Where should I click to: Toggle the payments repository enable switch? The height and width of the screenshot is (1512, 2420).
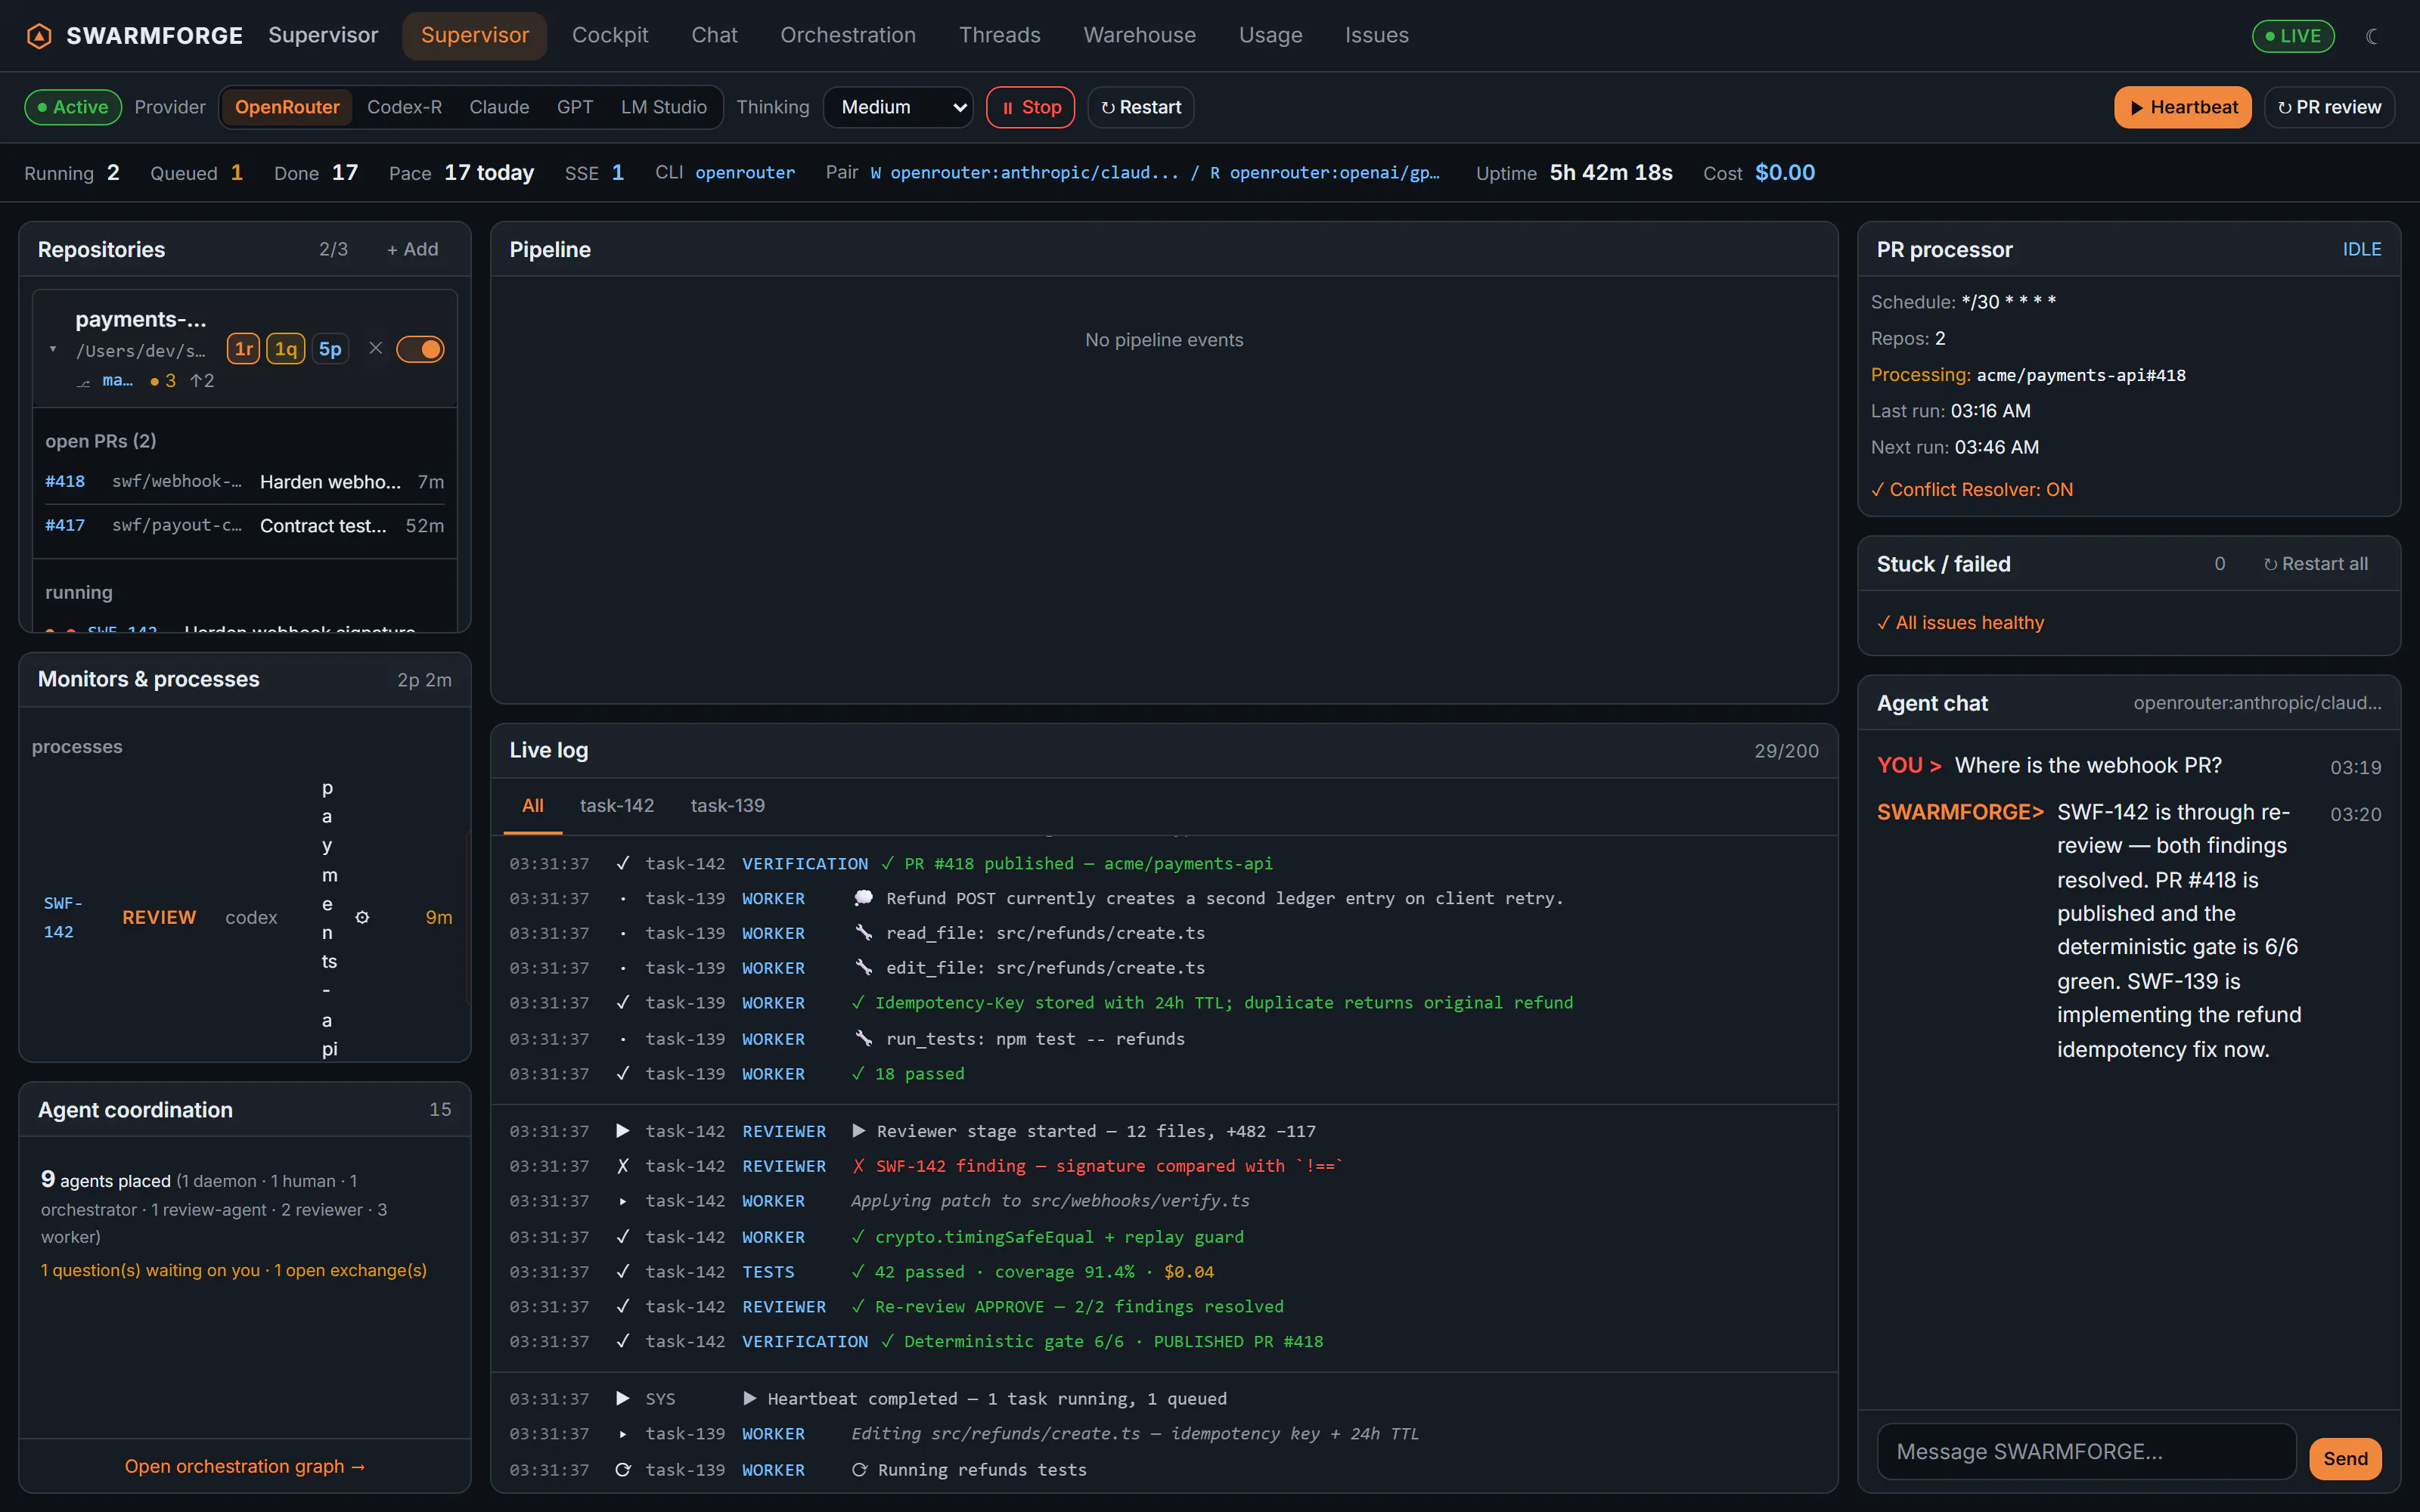pyautogui.click(x=420, y=349)
